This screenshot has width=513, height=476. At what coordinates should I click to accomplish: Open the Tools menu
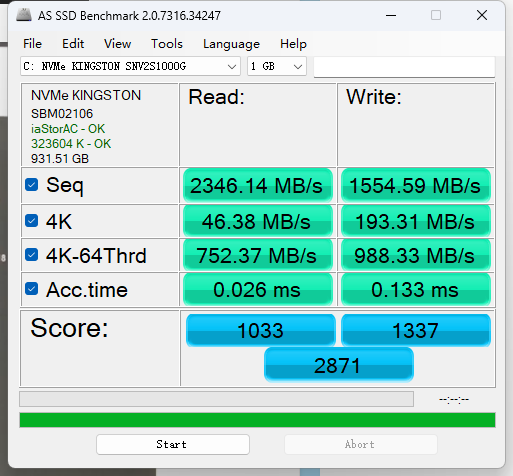tap(167, 44)
